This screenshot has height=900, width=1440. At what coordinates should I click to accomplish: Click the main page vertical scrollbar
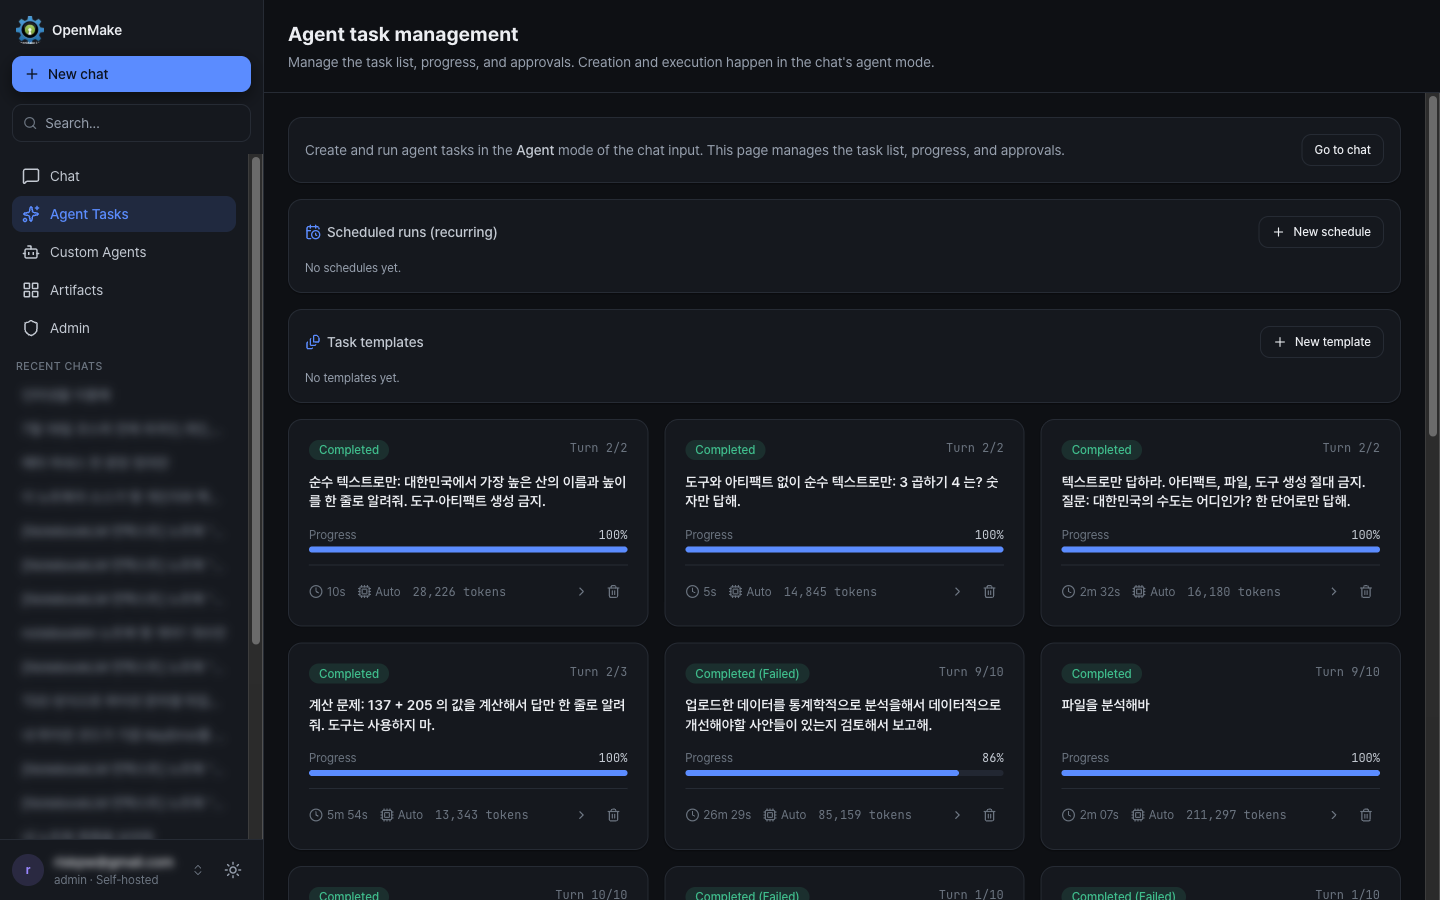(x=1432, y=265)
